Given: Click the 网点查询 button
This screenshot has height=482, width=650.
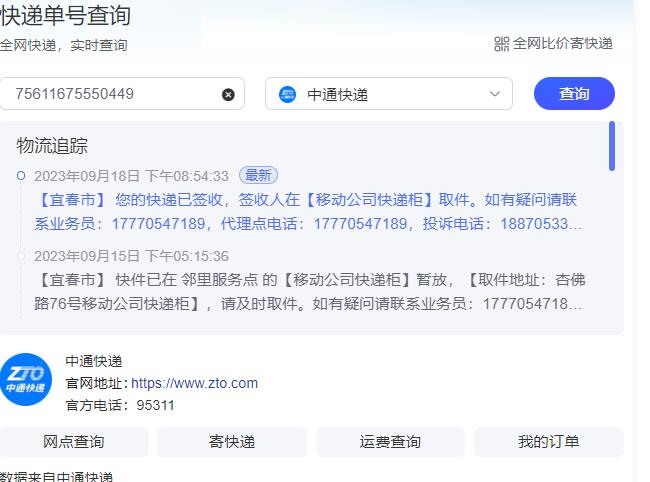Looking at the screenshot, I should coord(74,442).
